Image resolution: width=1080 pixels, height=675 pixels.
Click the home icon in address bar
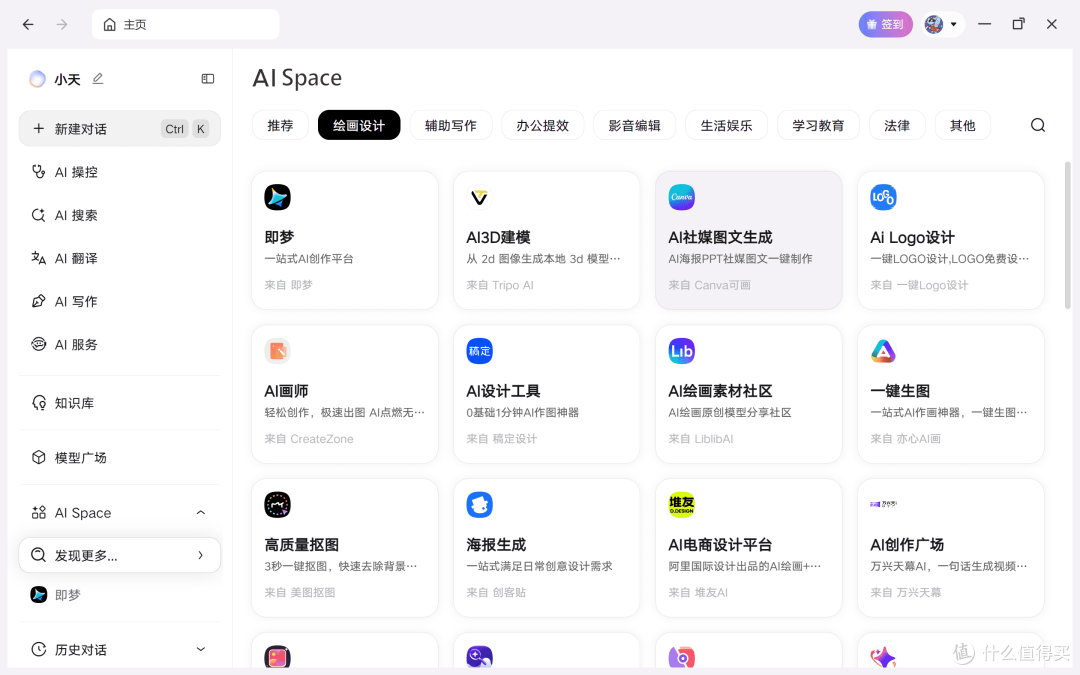click(110, 25)
